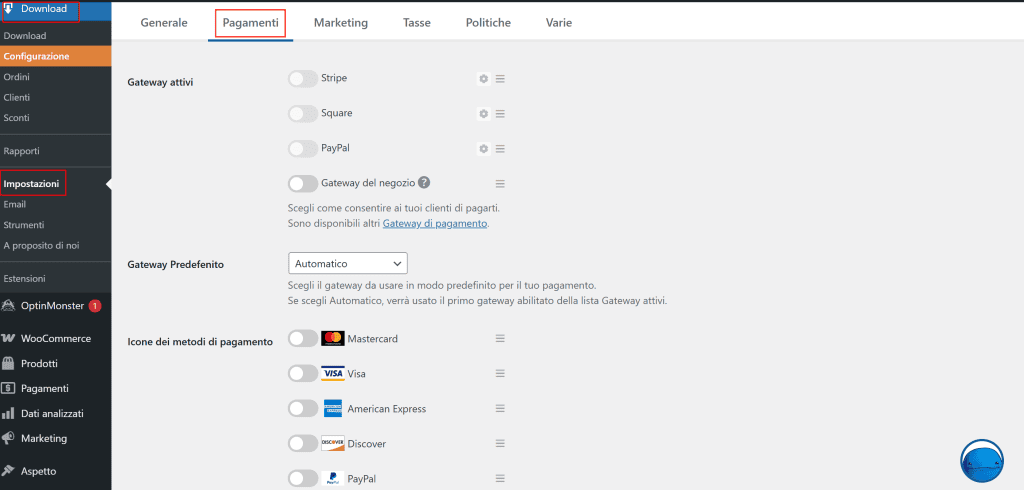Click the Square gateway settings gear
The height and width of the screenshot is (490, 1024).
[x=483, y=114]
